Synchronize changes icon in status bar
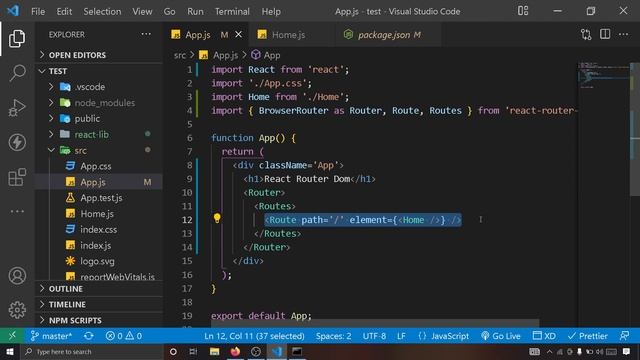Viewport: 640px width, 360px height. [x=89, y=336]
